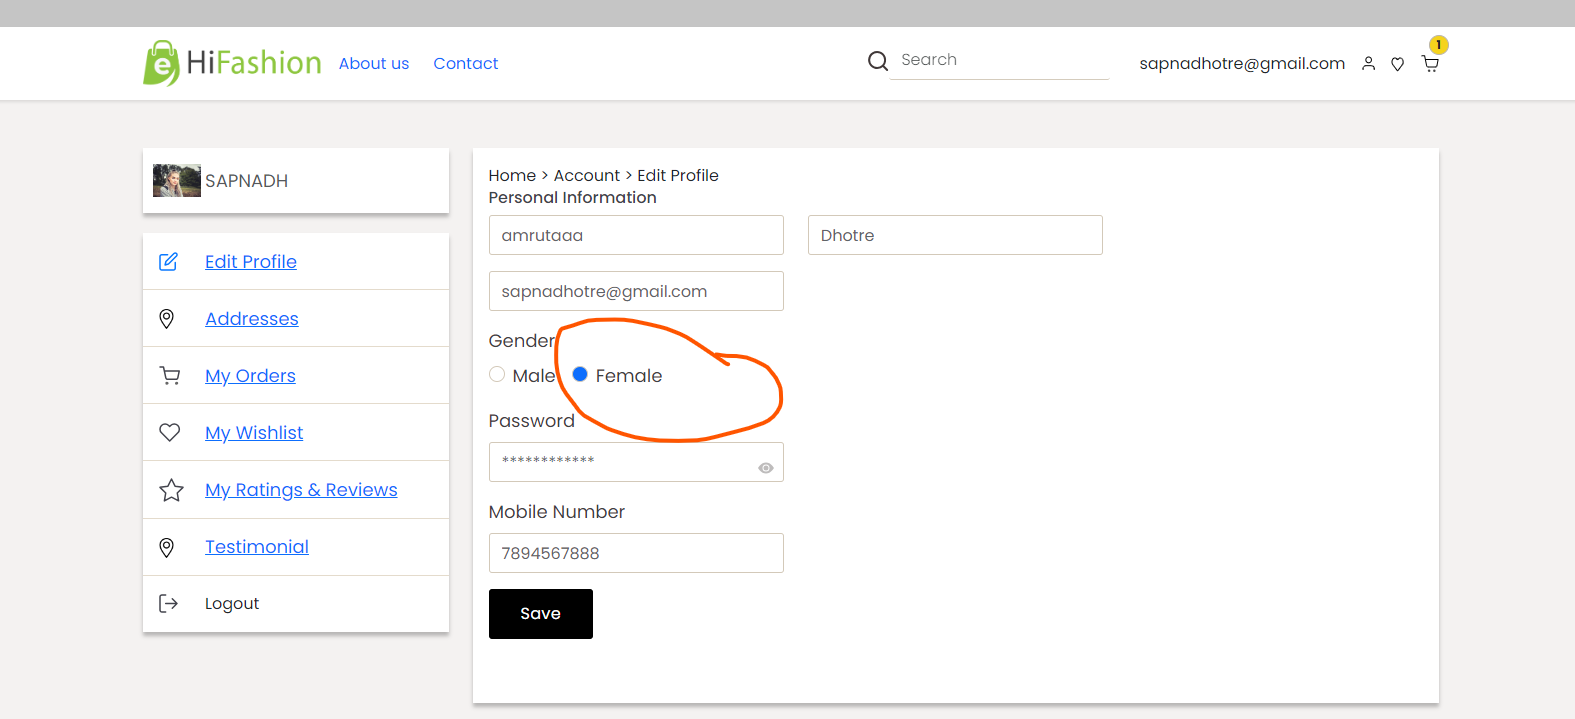This screenshot has height=719, width=1575.
Task: Click the Personal Information heading
Action: [x=573, y=198]
